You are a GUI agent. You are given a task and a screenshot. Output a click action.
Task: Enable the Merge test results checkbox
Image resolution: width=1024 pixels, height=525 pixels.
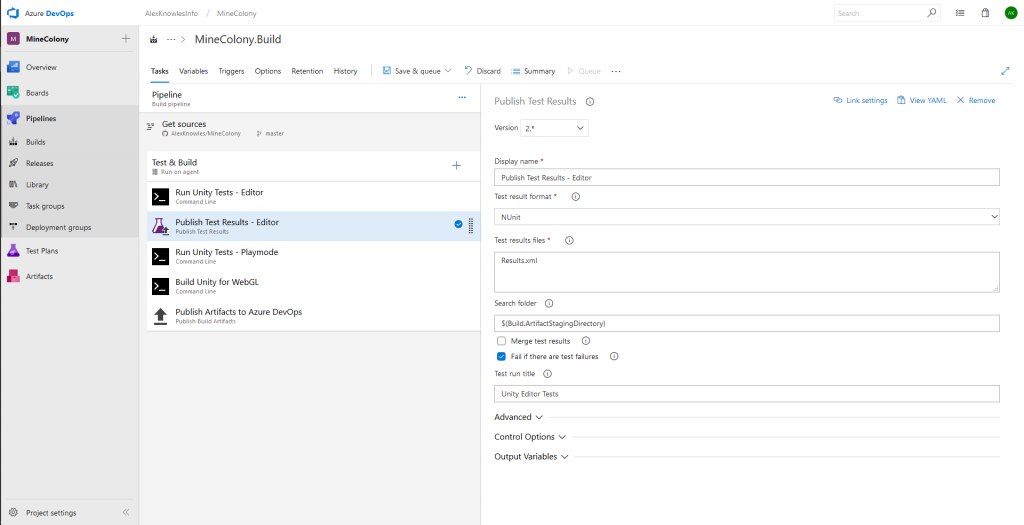pos(501,341)
